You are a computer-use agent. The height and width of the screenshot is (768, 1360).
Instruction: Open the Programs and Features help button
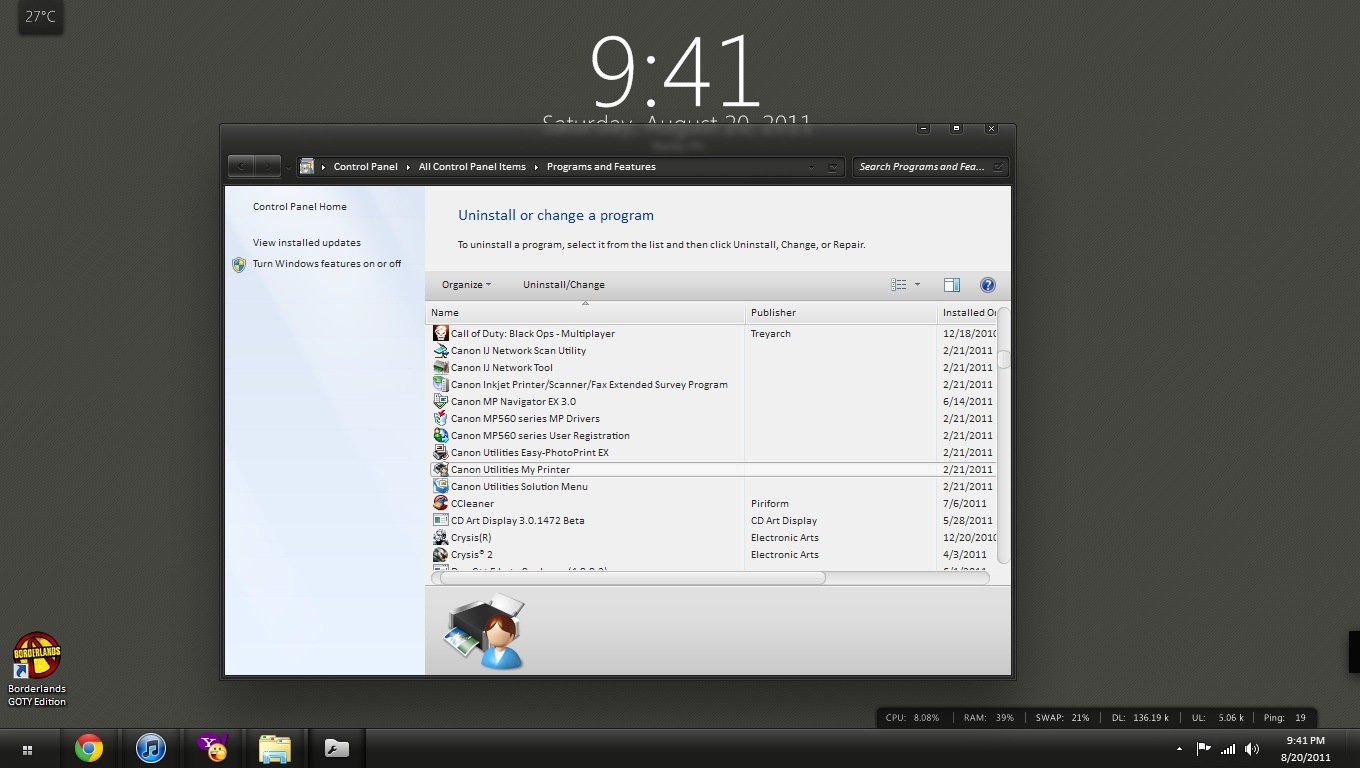pyautogui.click(x=987, y=285)
